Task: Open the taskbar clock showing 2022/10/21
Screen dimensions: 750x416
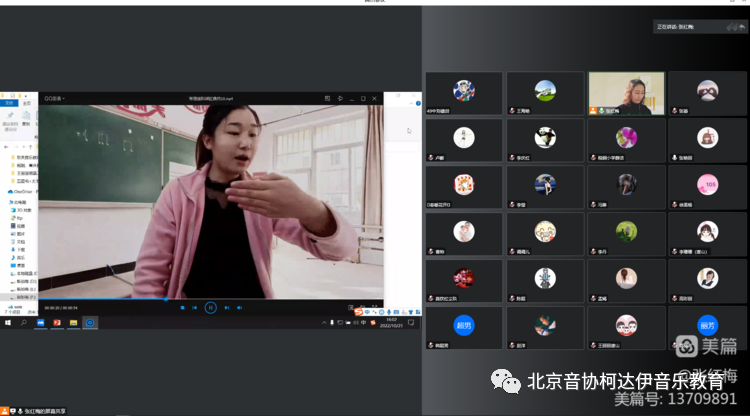Action: (391, 323)
